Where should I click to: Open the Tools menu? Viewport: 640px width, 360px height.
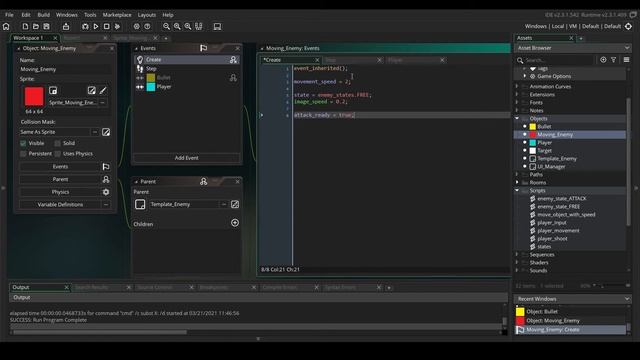[x=90, y=15]
